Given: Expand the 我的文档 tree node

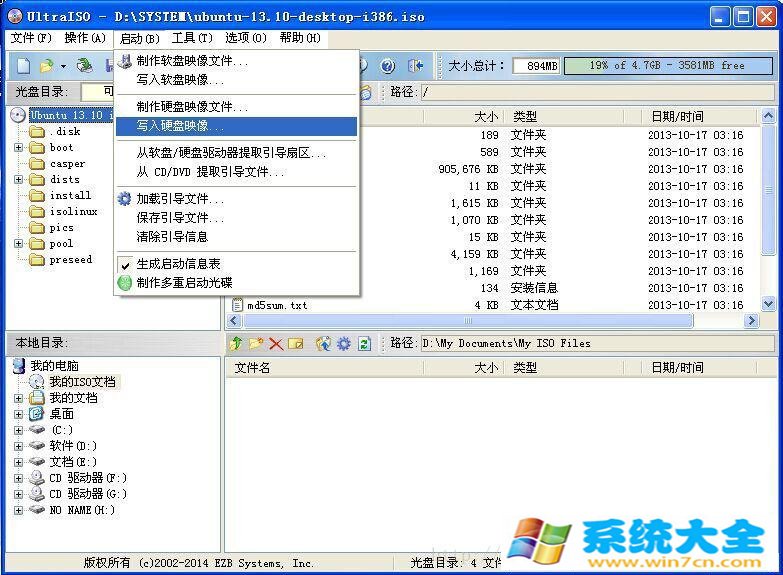Looking at the screenshot, I should tap(18, 398).
